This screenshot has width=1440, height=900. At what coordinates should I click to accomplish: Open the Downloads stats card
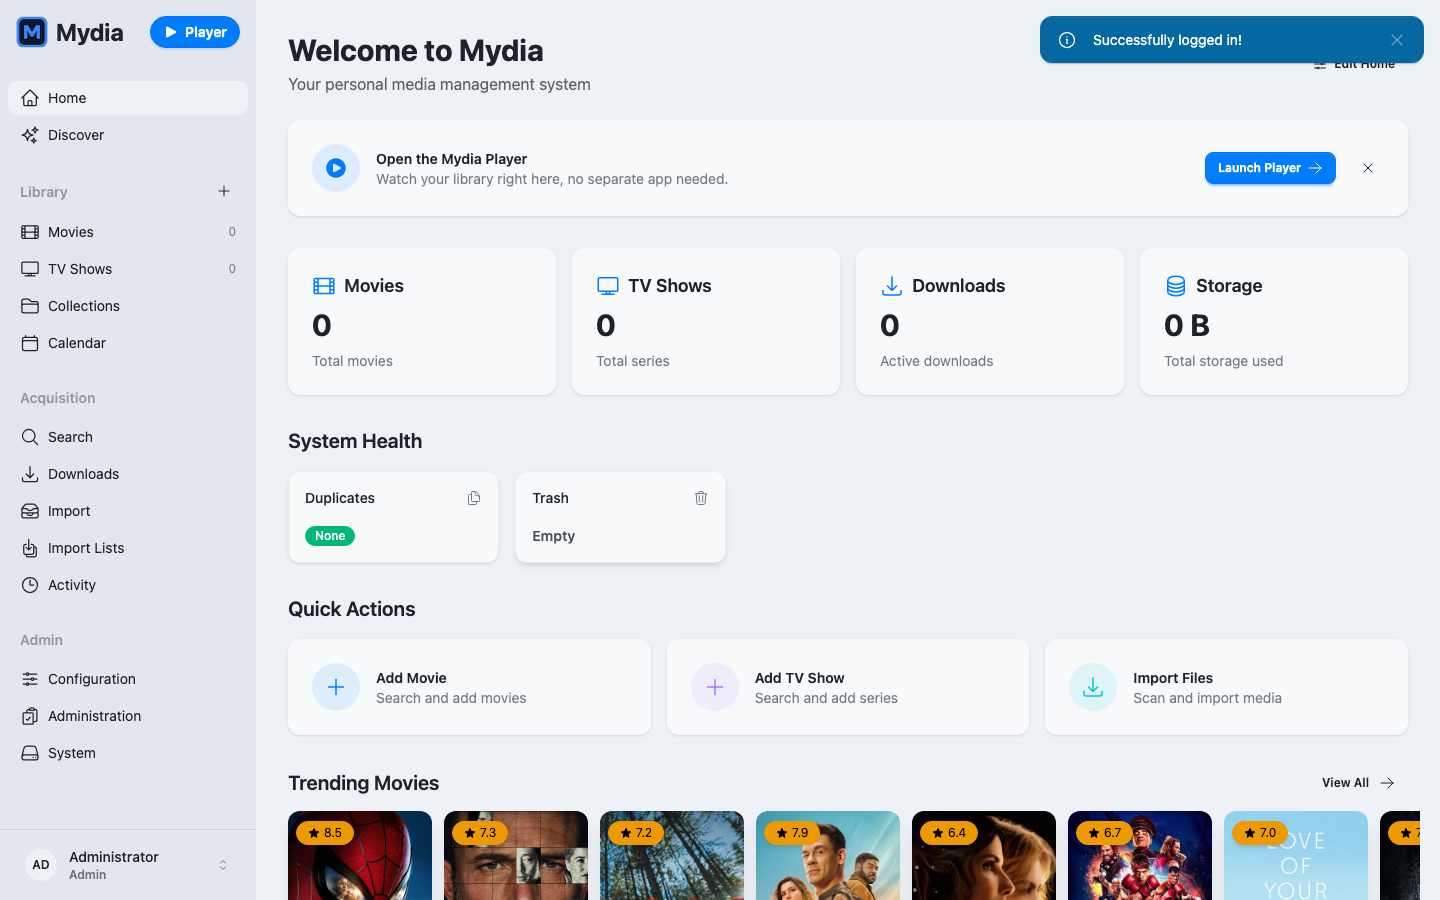pyautogui.click(x=990, y=321)
